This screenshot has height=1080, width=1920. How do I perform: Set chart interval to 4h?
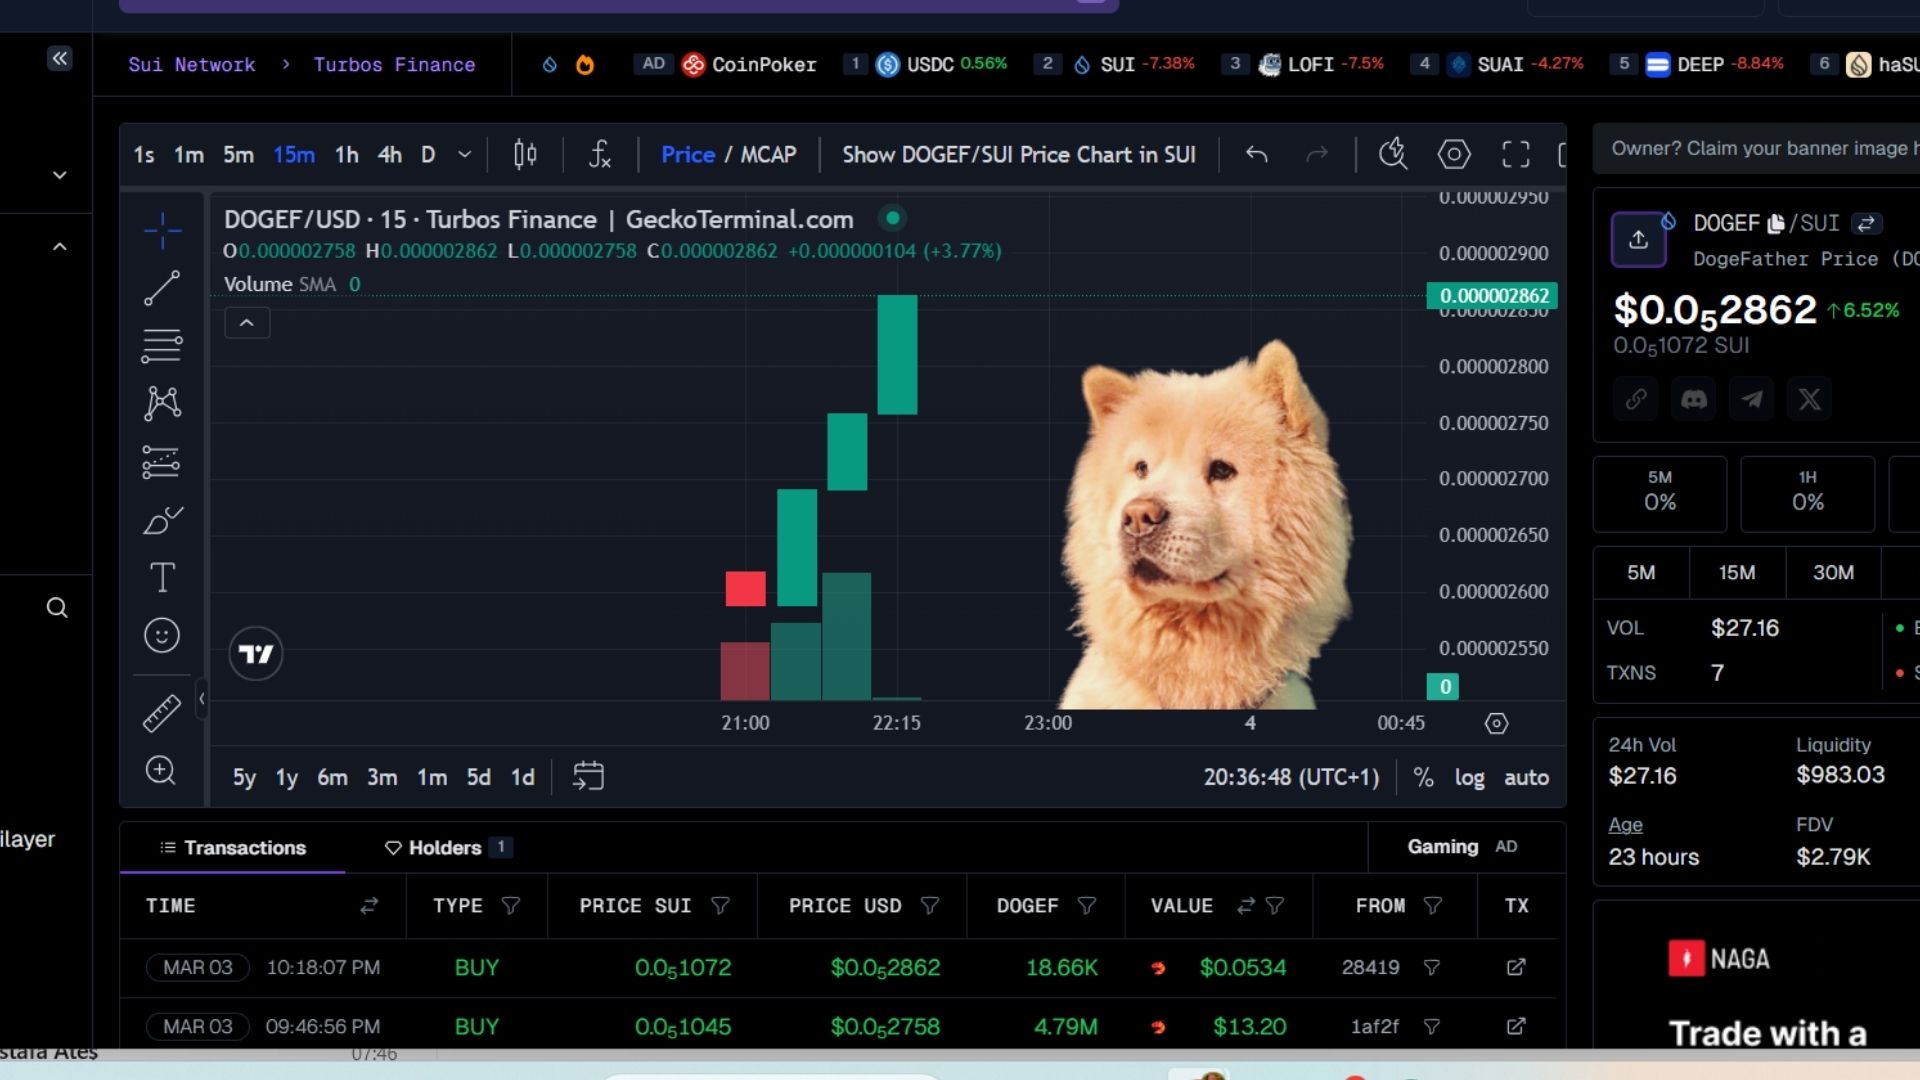(x=390, y=154)
